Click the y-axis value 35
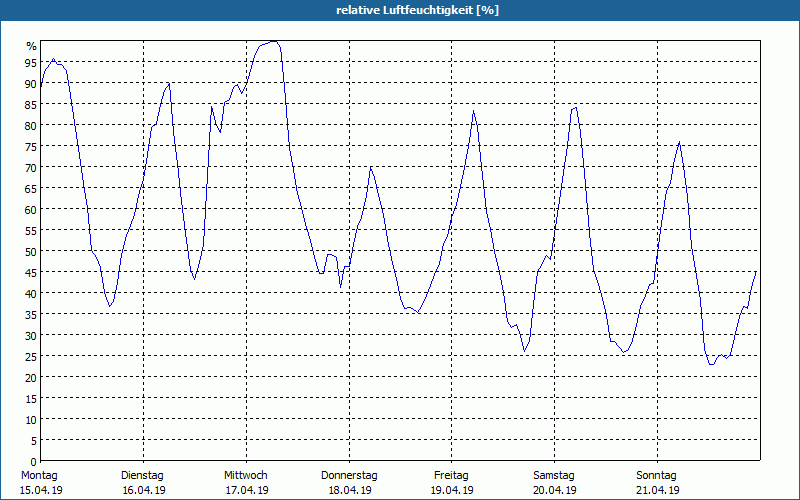 tap(31, 315)
